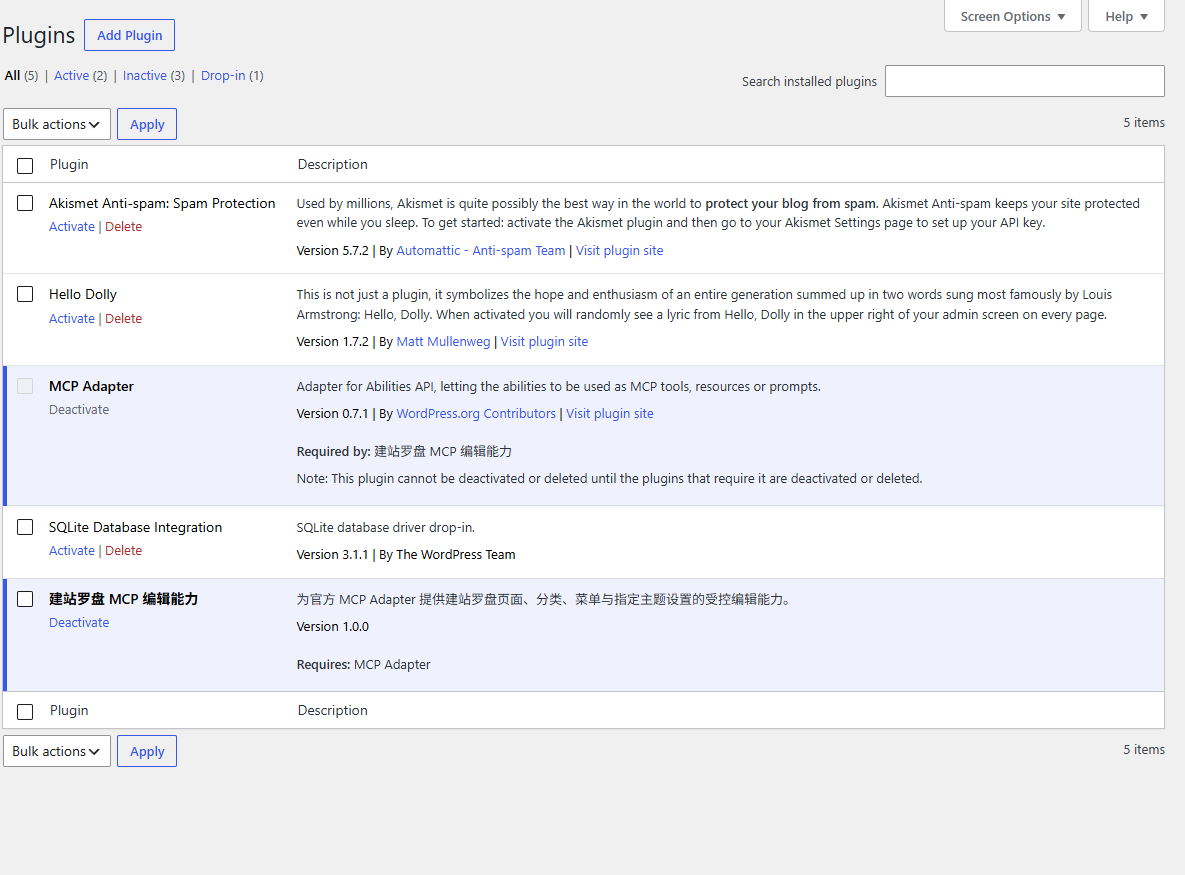1185x875 pixels.
Task: Tick the select-all checkbox in the table footer
Action: point(25,712)
